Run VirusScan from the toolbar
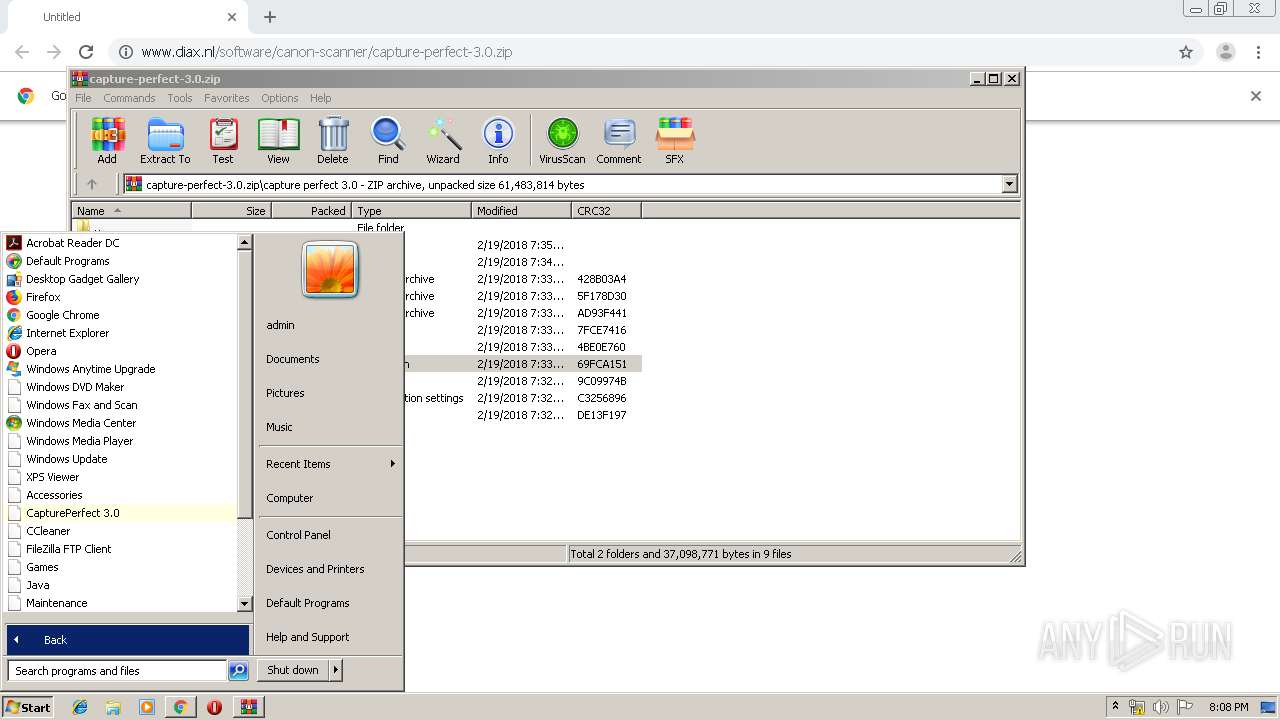Viewport: 1280px width, 720px height. (x=562, y=140)
